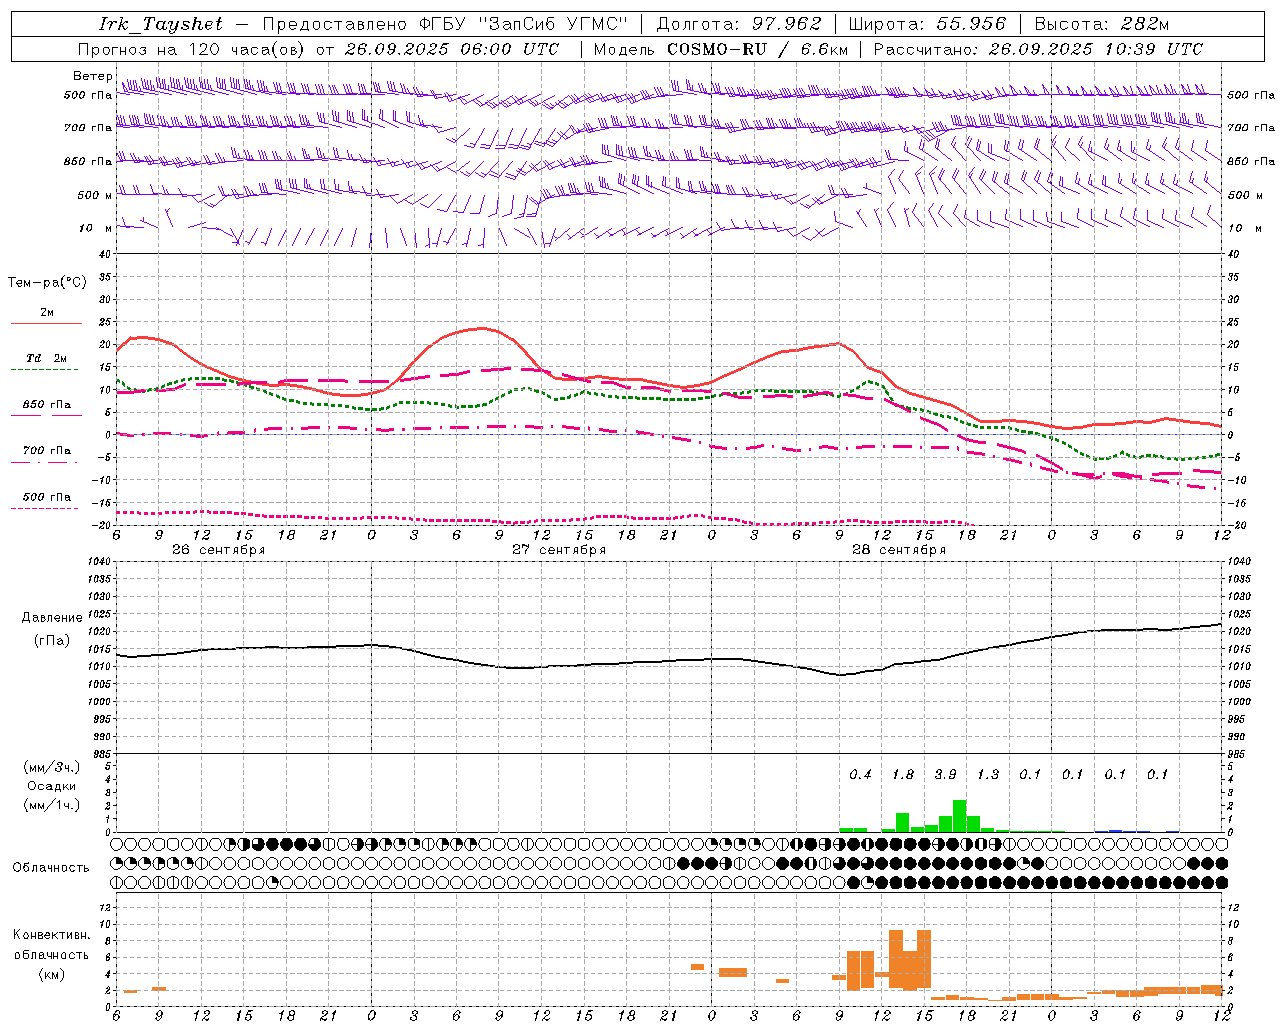The height and width of the screenshot is (1024, 1280).
Task: Click the precipitation value 3.9
Action: pyautogui.click(x=945, y=774)
